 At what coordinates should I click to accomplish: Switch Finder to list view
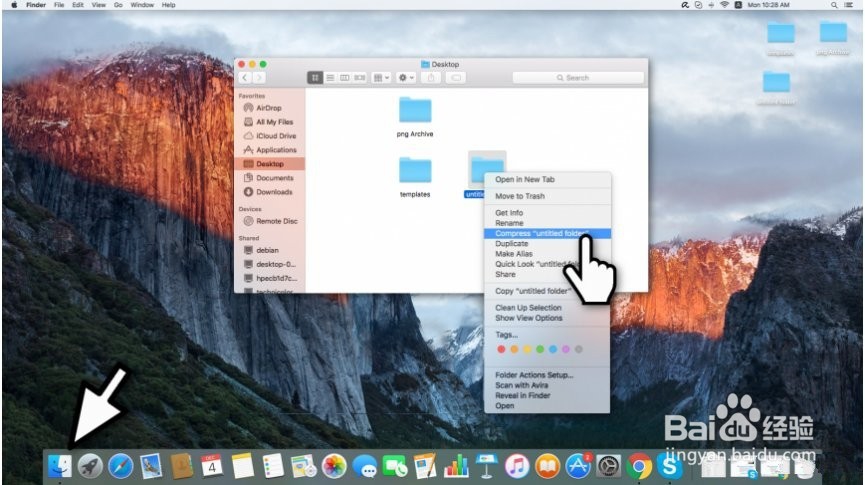coord(330,78)
